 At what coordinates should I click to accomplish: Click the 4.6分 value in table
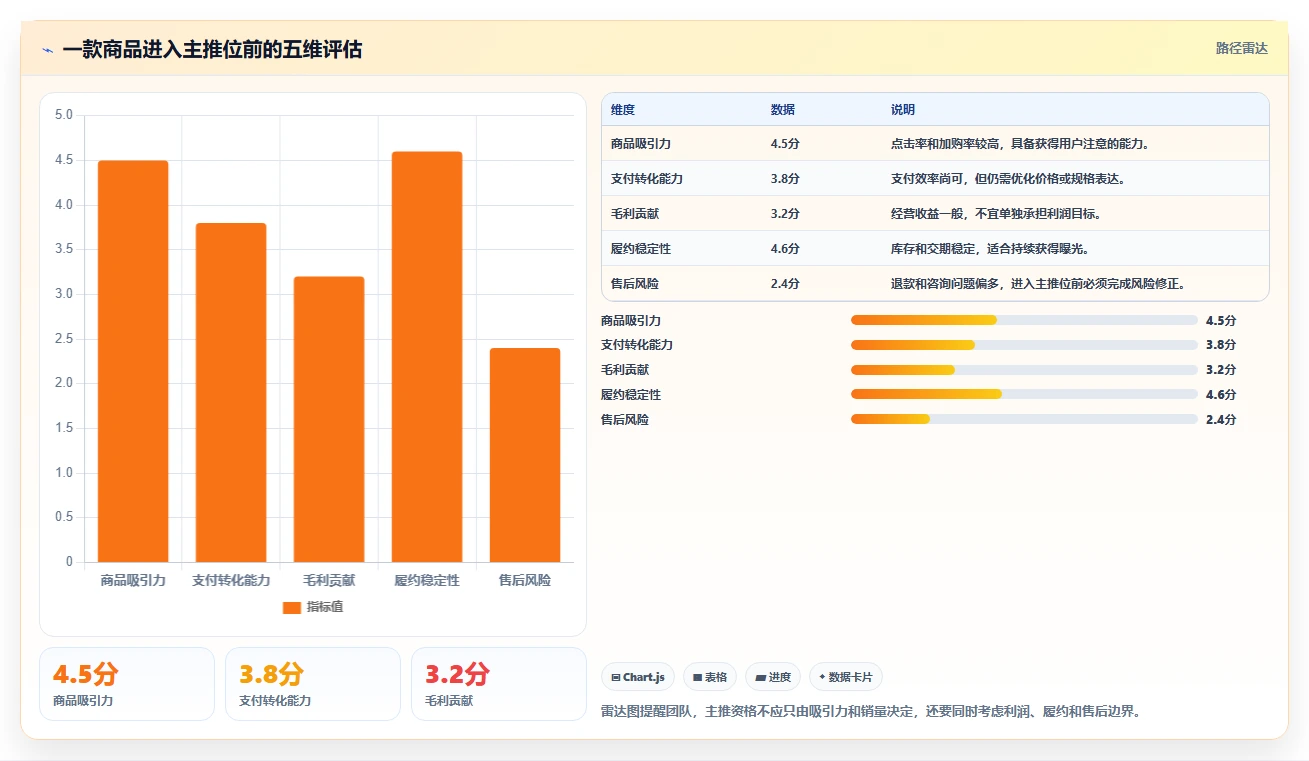point(785,249)
